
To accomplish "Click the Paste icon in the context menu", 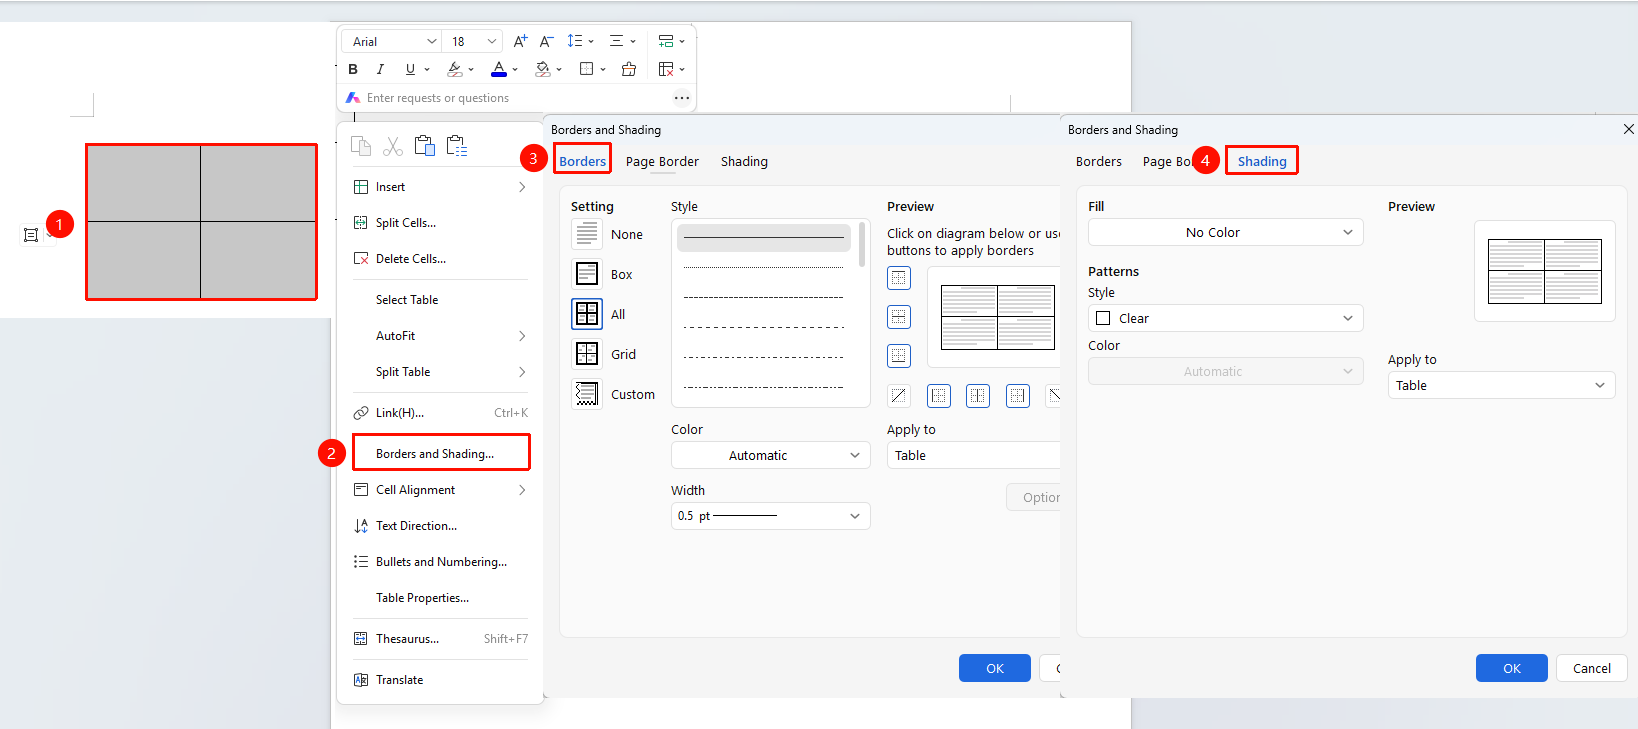I will (x=425, y=146).
